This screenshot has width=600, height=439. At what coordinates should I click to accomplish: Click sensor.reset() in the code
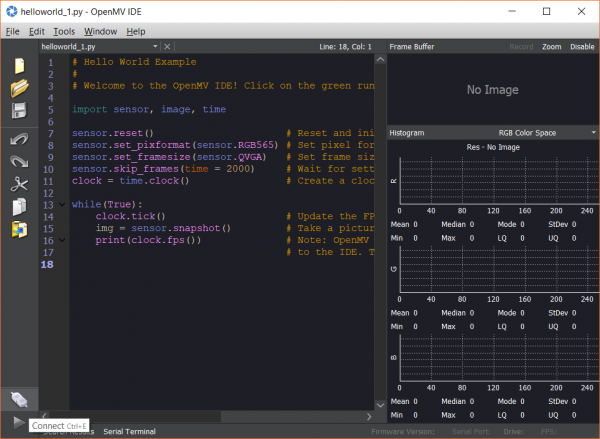[112, 133]
